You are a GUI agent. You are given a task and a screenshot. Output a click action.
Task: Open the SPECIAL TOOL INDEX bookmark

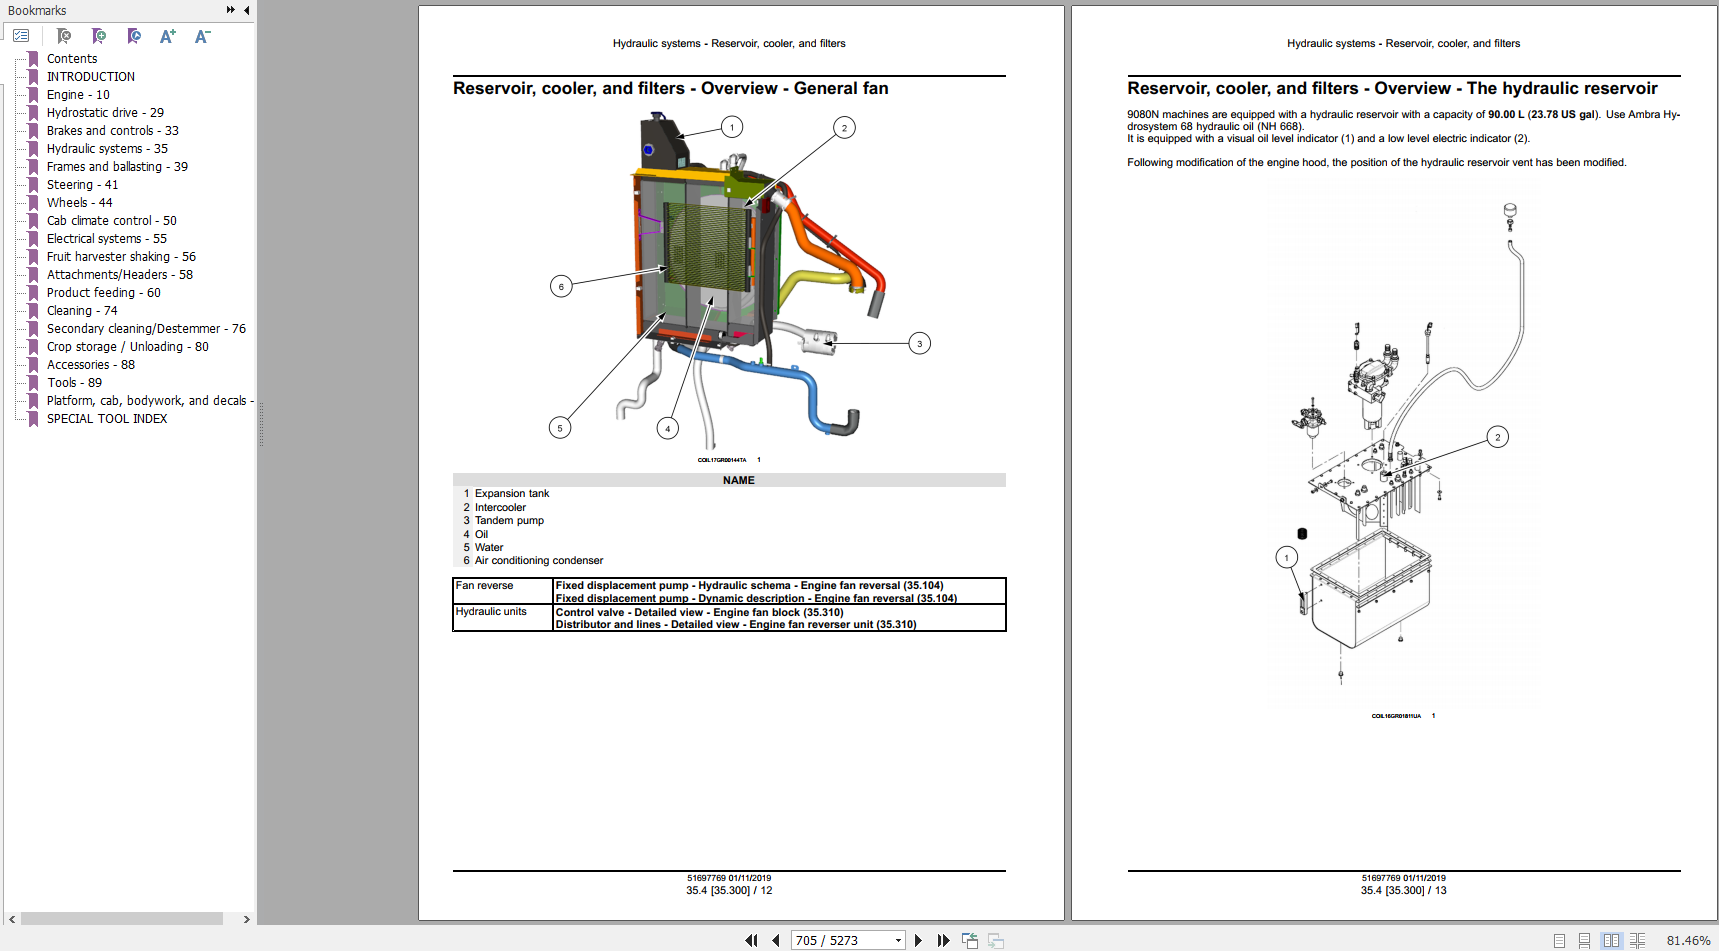(107, 419)
